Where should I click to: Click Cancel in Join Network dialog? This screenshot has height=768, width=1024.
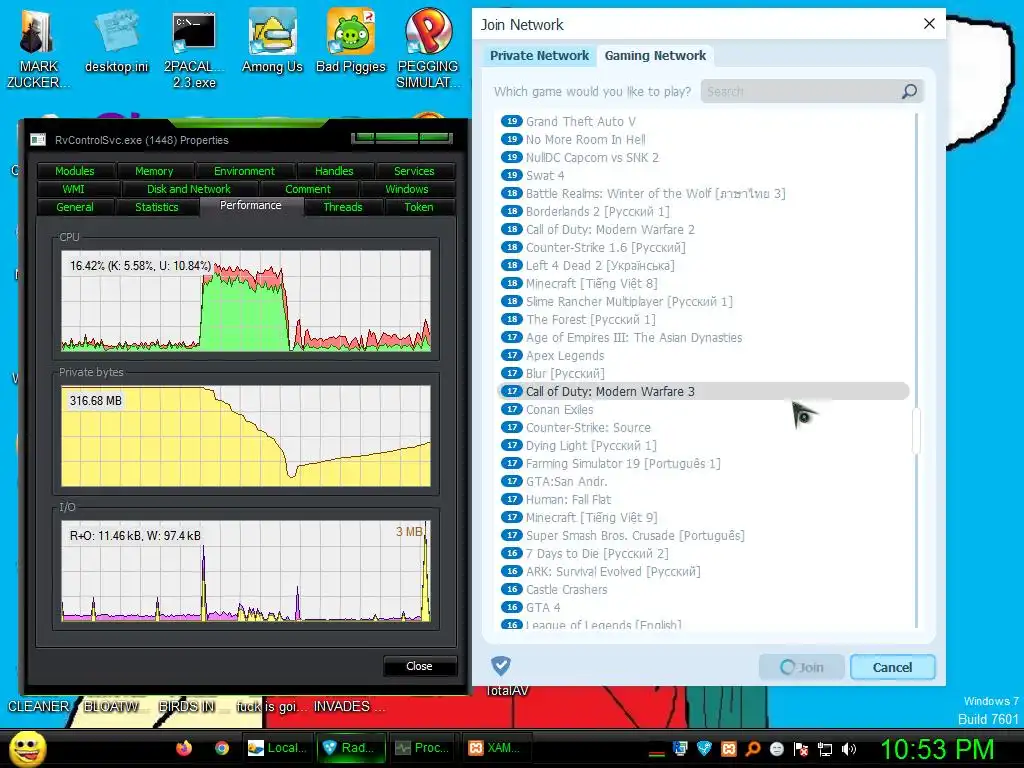click(893, 667)
